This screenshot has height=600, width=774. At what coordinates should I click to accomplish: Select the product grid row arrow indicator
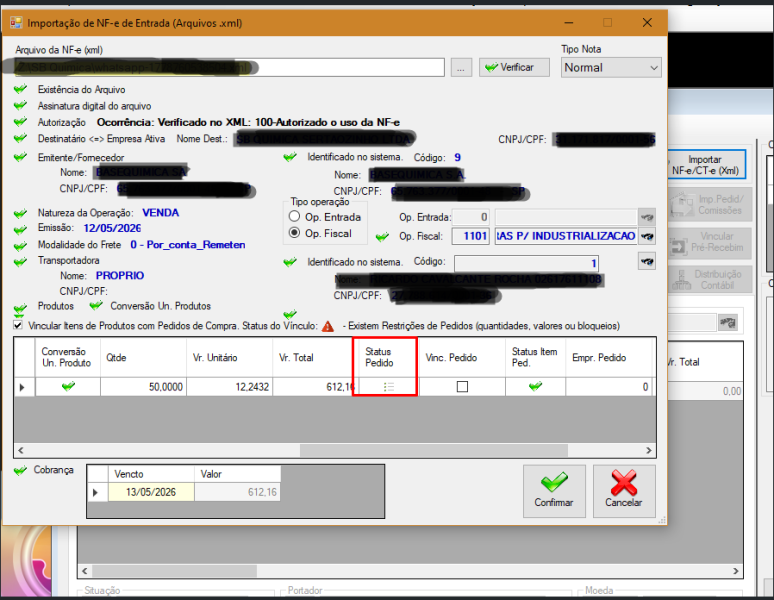[x=22, y=387]
